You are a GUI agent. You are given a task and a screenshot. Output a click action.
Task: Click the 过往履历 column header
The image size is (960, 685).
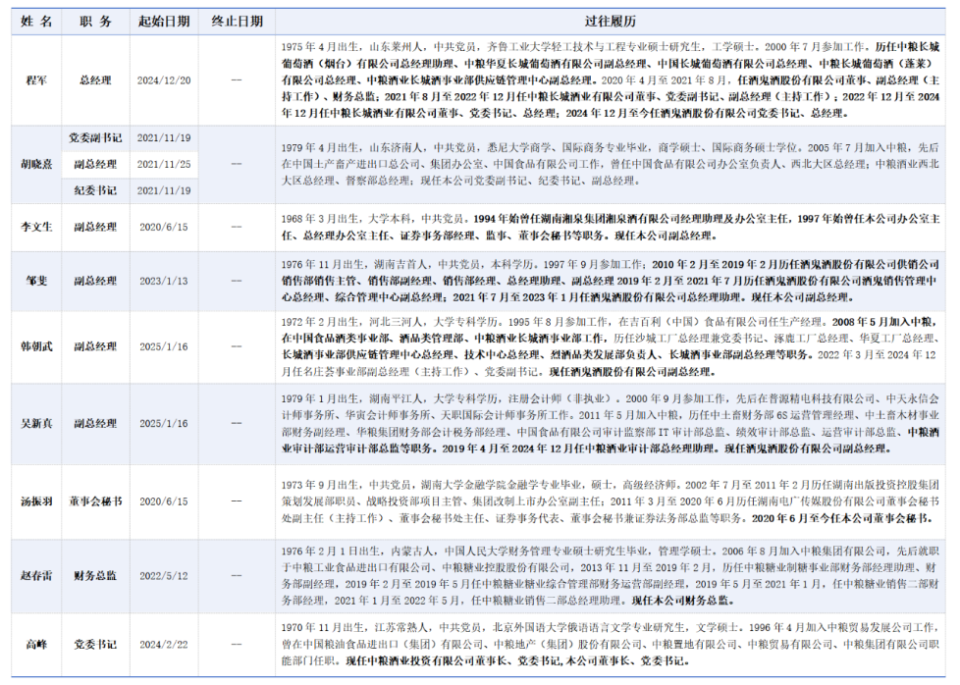(610, 21)
